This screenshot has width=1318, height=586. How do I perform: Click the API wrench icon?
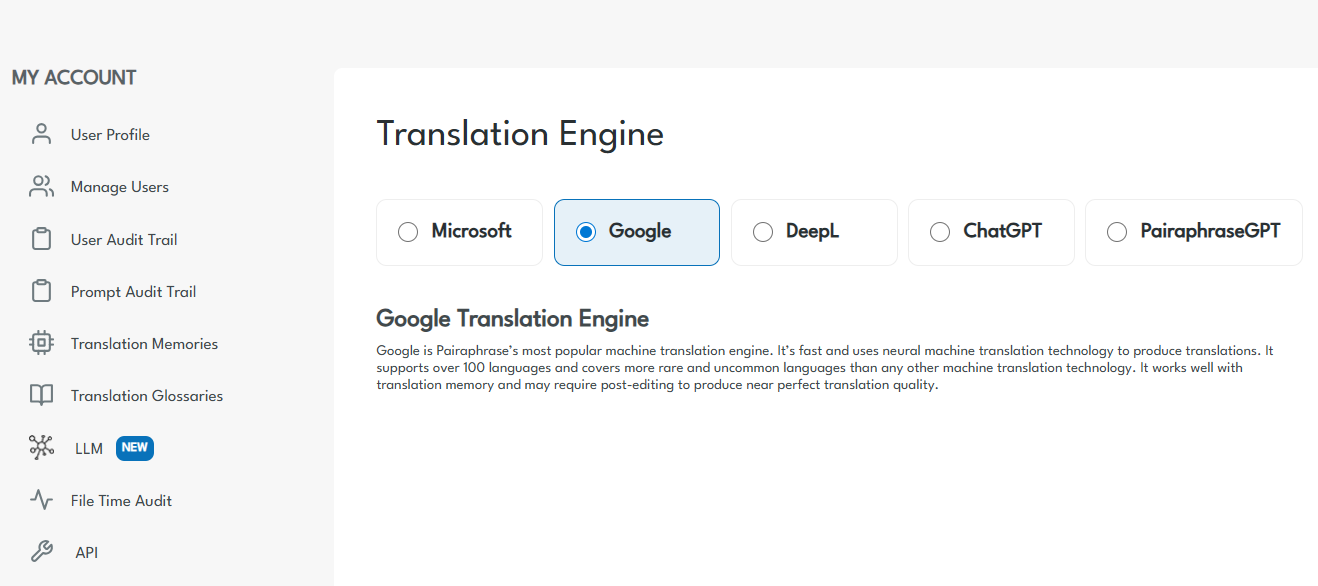(x=41, y=551)
